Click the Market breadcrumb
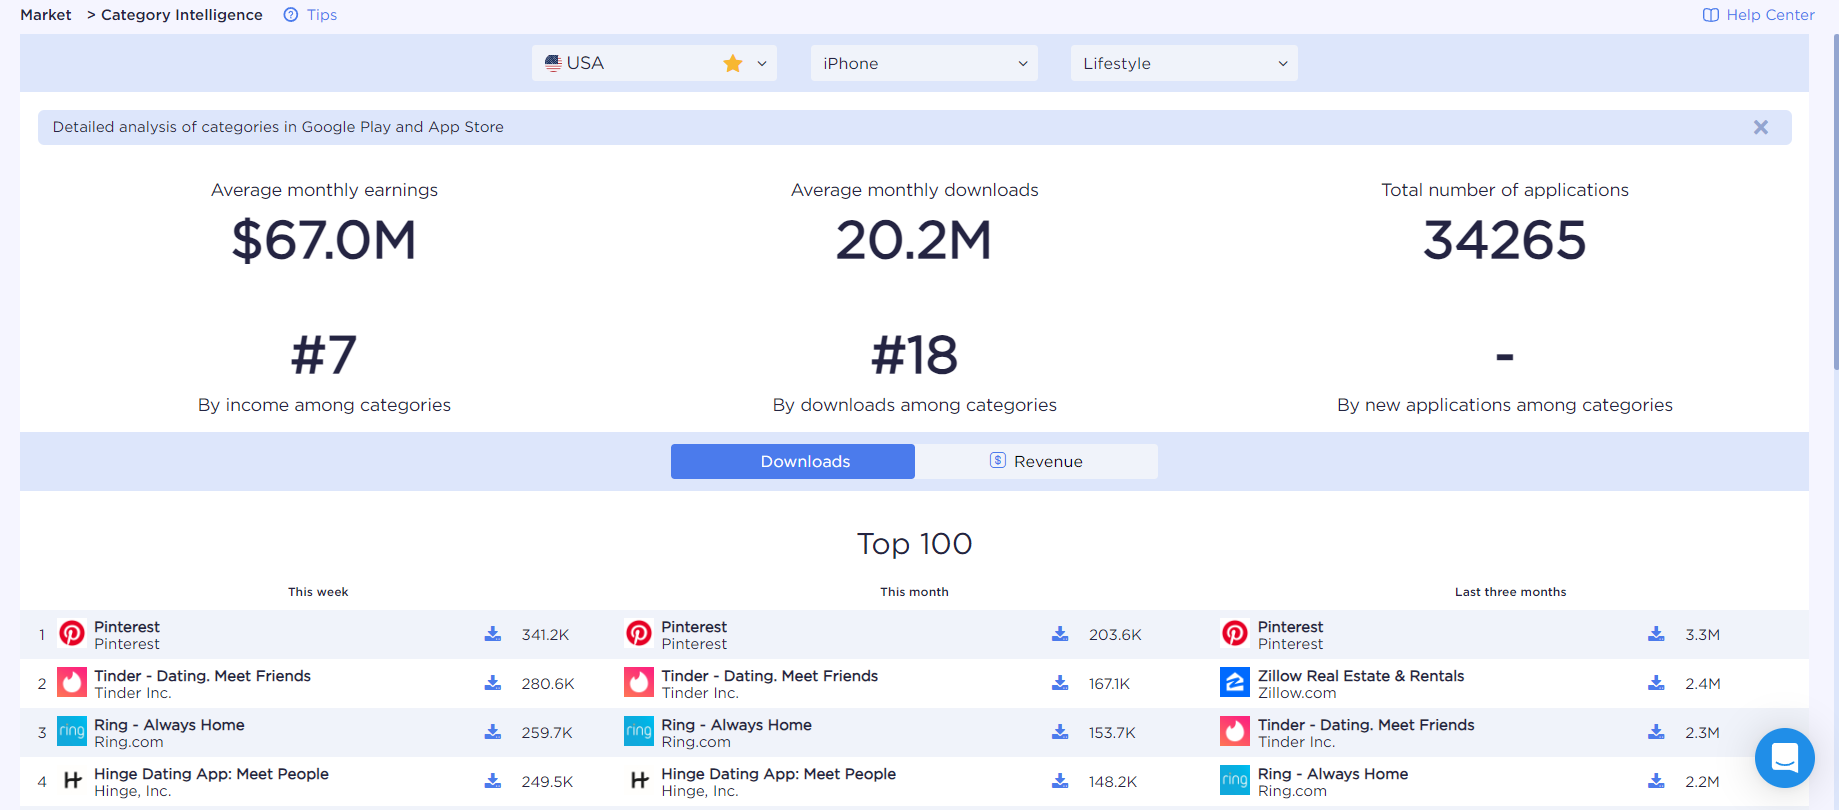1839x810 pixels. coord(46,15)
